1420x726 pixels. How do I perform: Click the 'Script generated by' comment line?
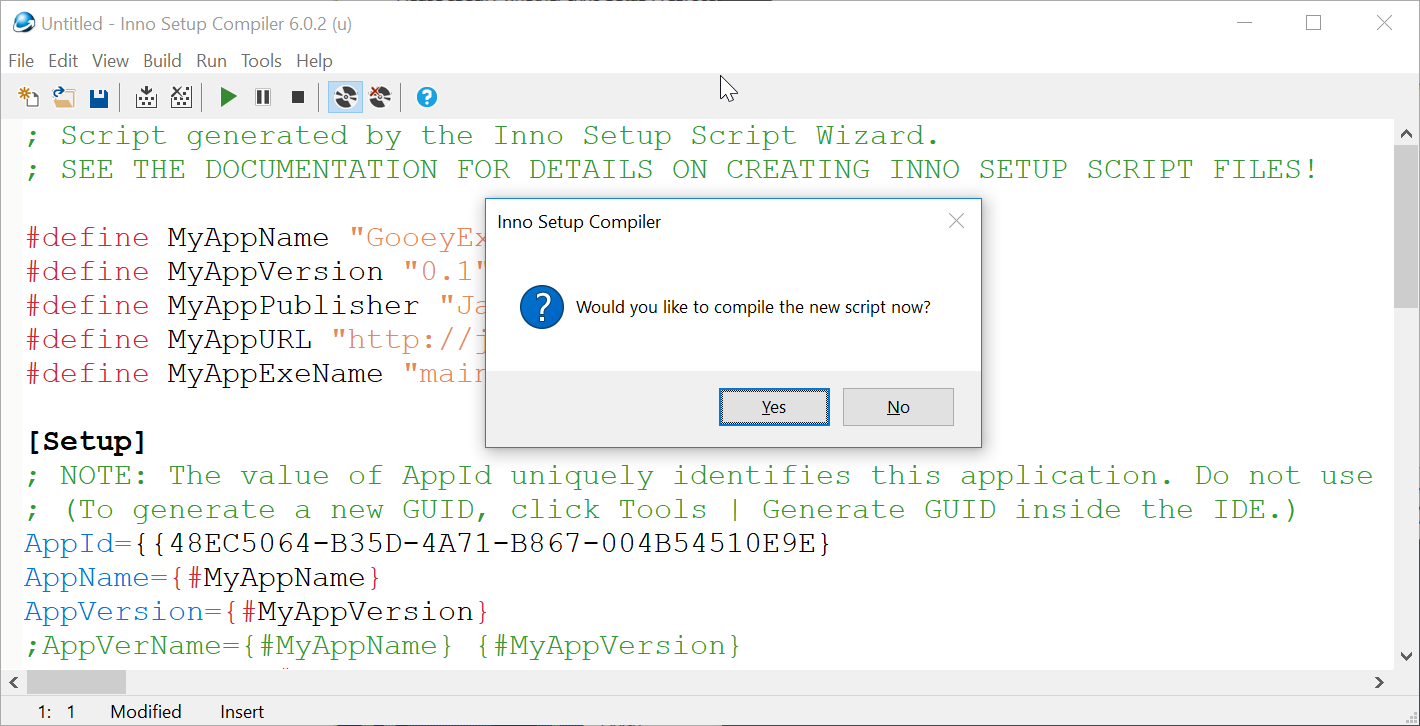[x=482, y=135]
